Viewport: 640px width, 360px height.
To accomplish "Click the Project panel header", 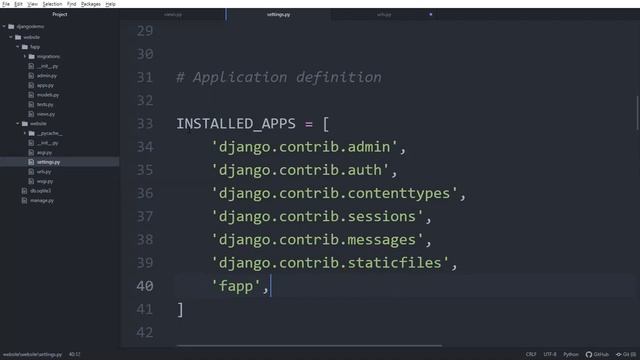I will point(60,14).
